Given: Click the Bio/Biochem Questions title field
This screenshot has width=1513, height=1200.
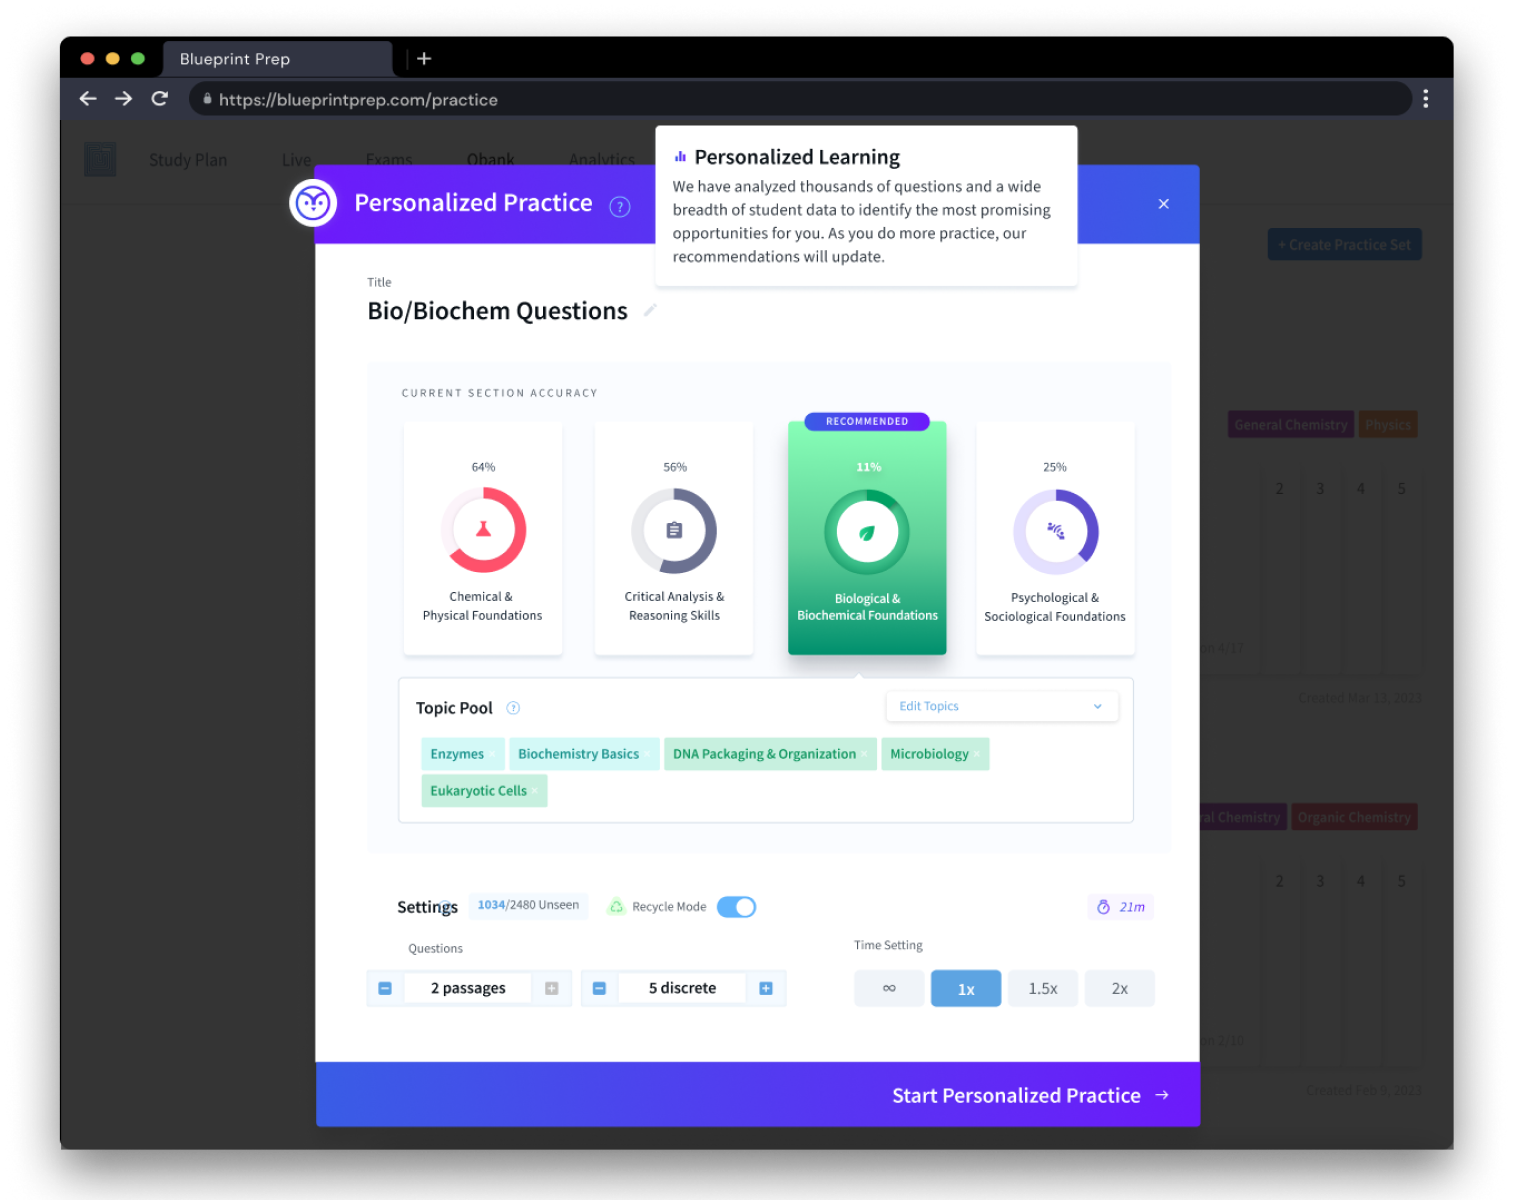Looking at the screenshot, I should [497, 311].
